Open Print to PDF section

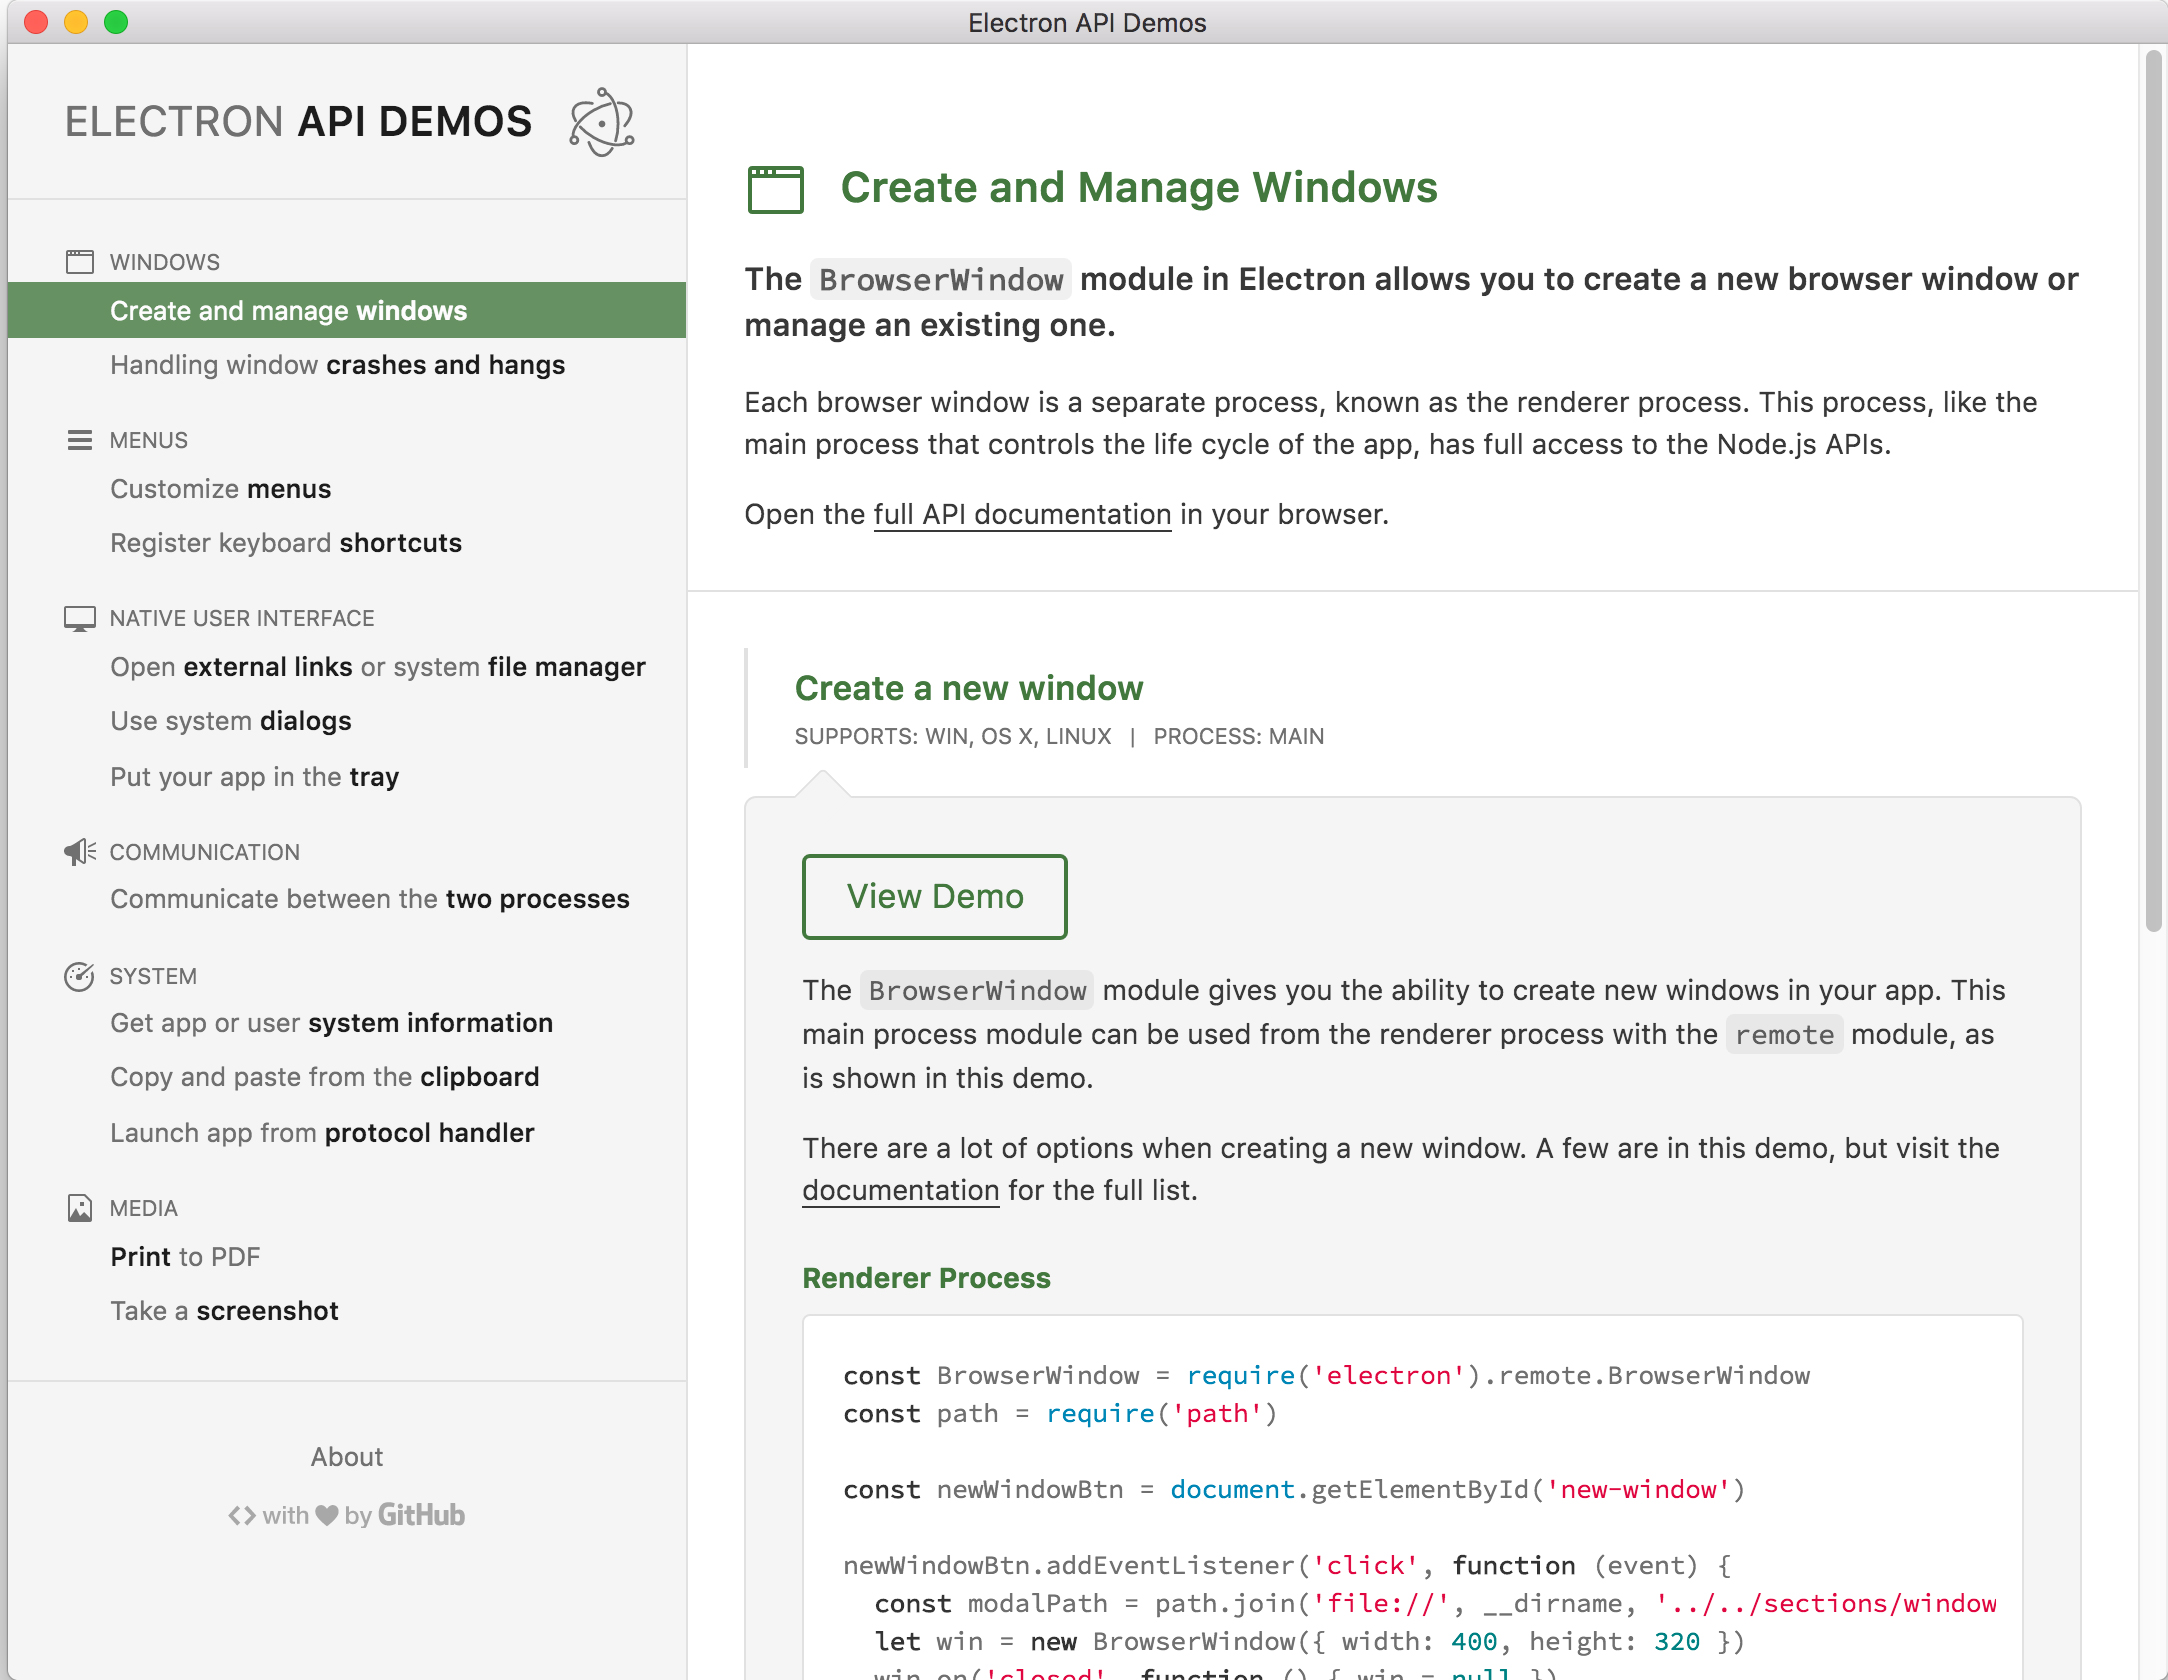click(x=186, y=1257)
